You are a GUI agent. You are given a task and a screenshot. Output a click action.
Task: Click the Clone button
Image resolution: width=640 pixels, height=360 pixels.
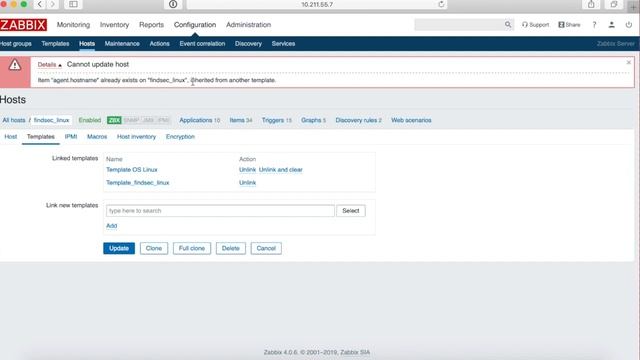point(154,248)
